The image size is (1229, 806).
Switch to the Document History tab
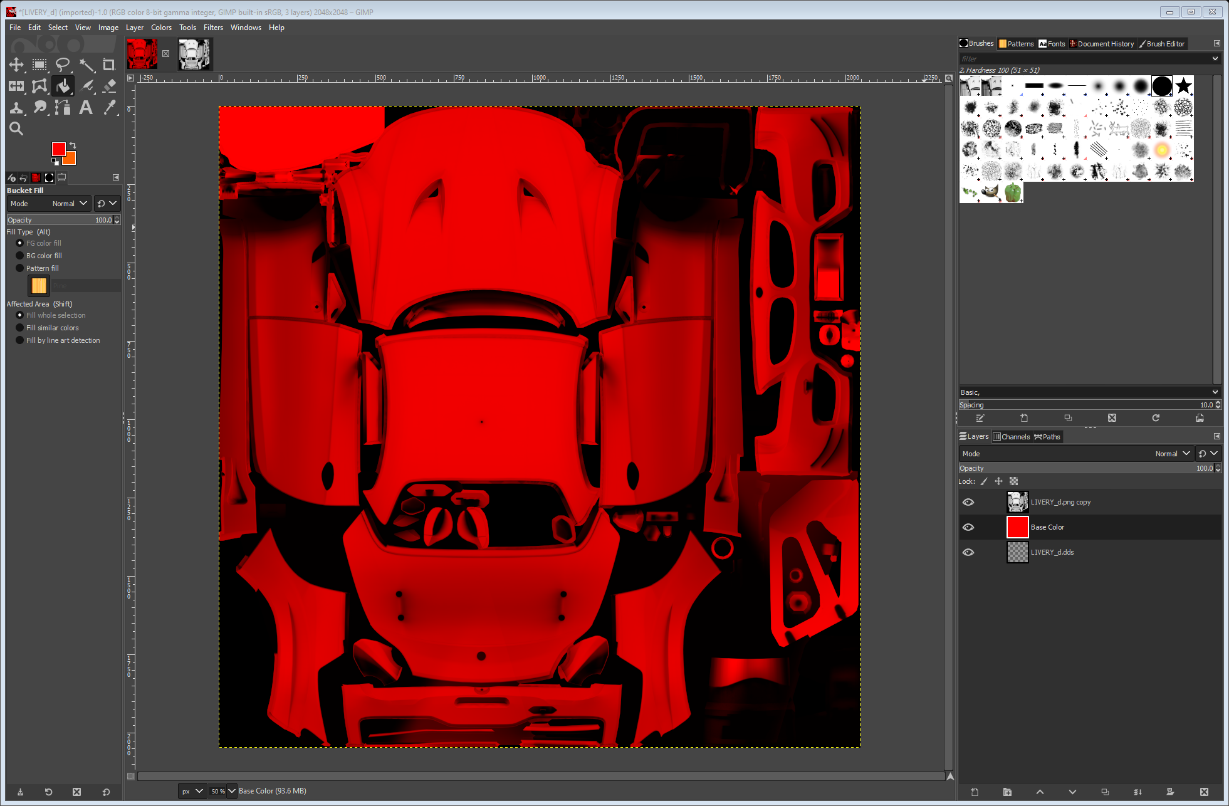click(1102, 43)
